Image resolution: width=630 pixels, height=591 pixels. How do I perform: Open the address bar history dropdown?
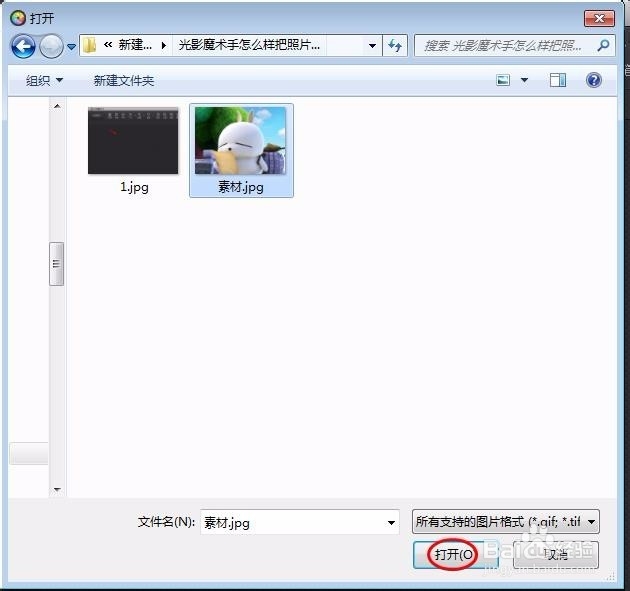[372, 45]
